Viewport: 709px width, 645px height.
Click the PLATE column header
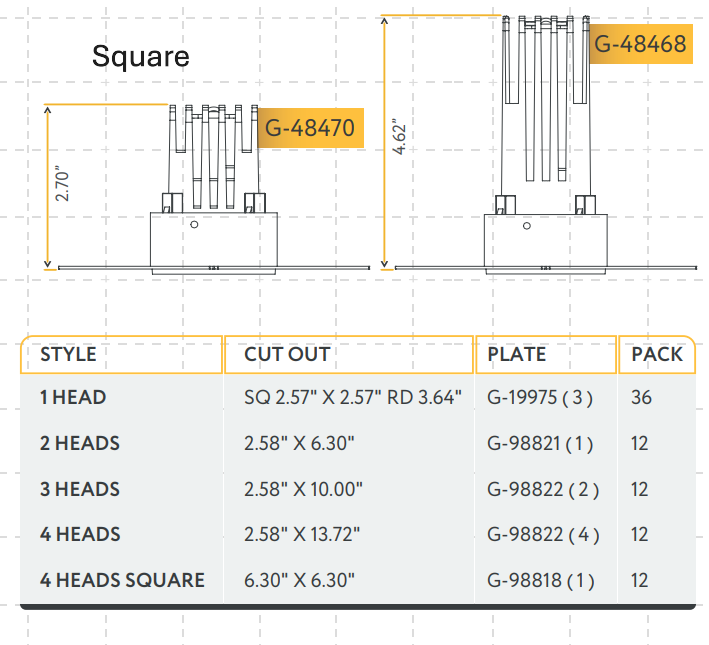click(x=517, y=354)
